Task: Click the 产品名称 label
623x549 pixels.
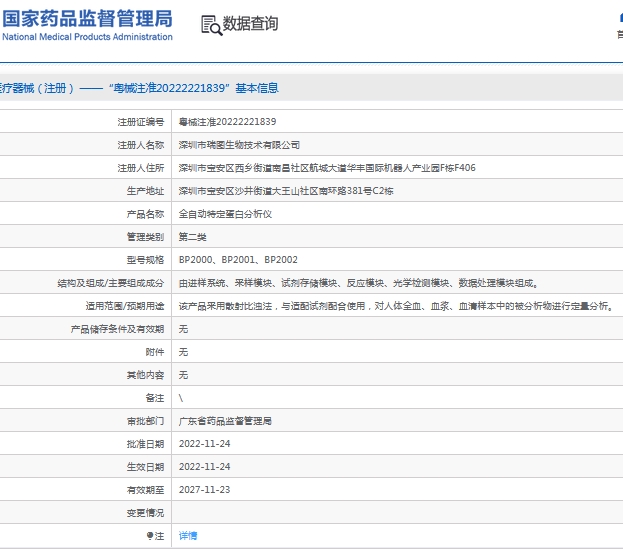Action: 145,214
